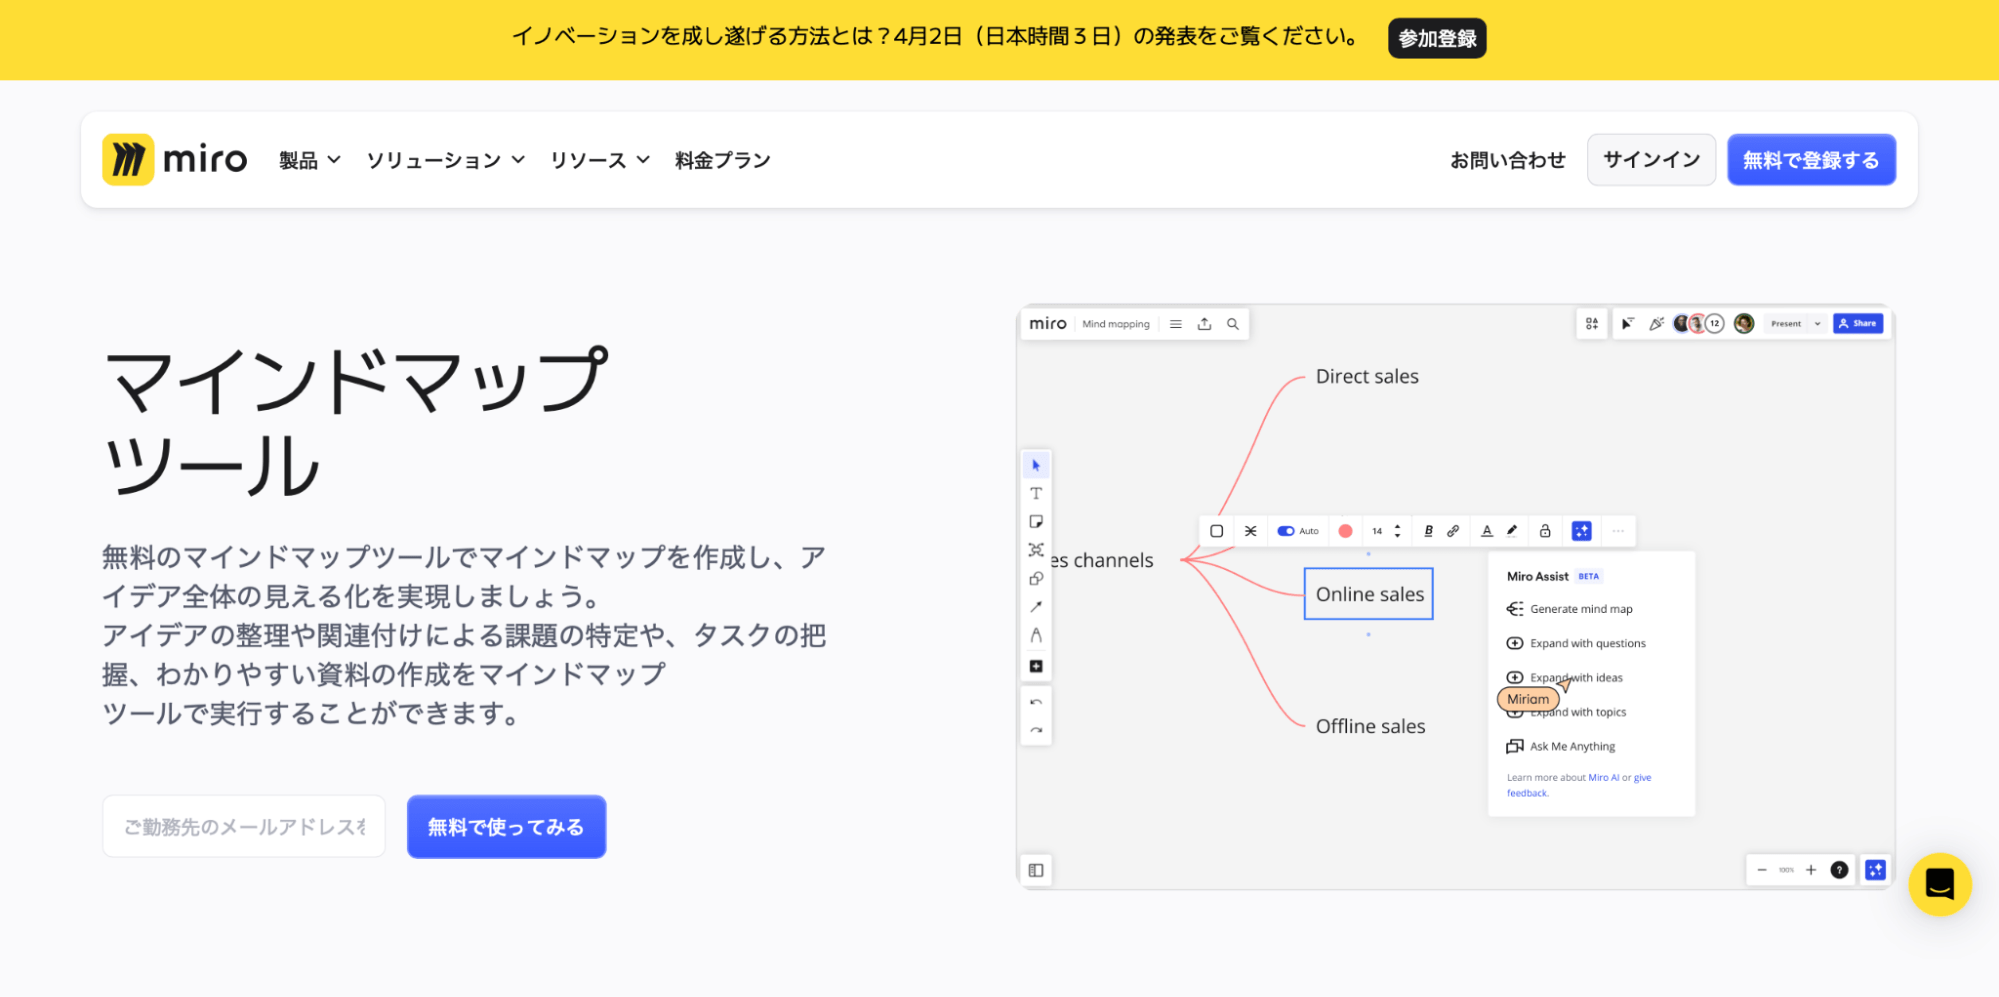Toggle bold text formatting

(x=1428, y=531)
